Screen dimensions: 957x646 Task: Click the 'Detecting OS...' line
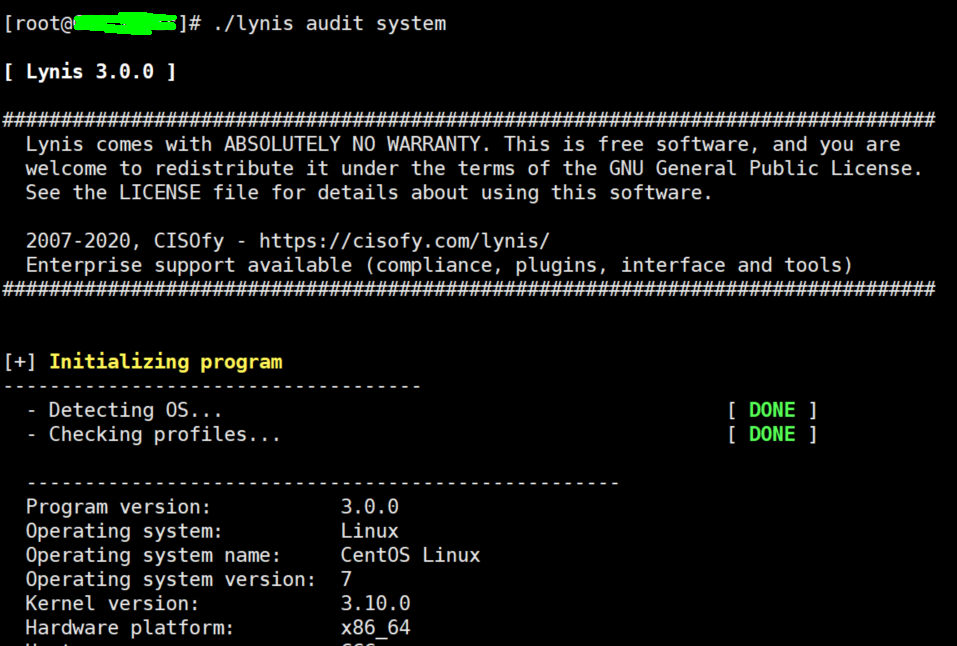124,410
